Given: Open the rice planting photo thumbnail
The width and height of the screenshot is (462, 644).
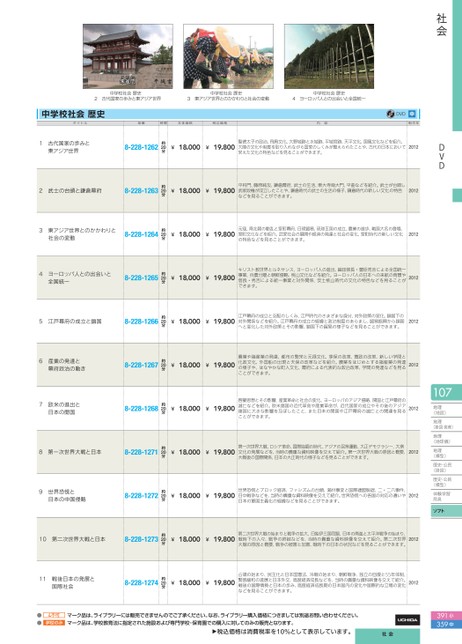Looking at the screenshot, I should pos(228,56).
